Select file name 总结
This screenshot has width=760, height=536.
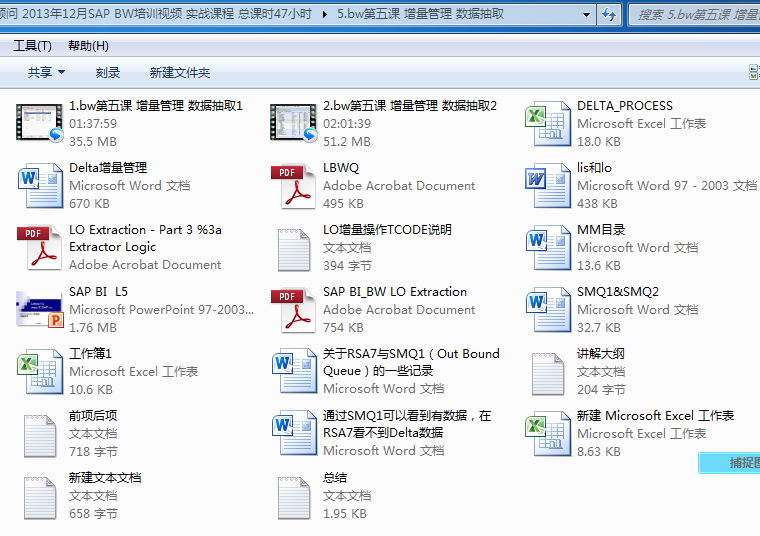335,478
